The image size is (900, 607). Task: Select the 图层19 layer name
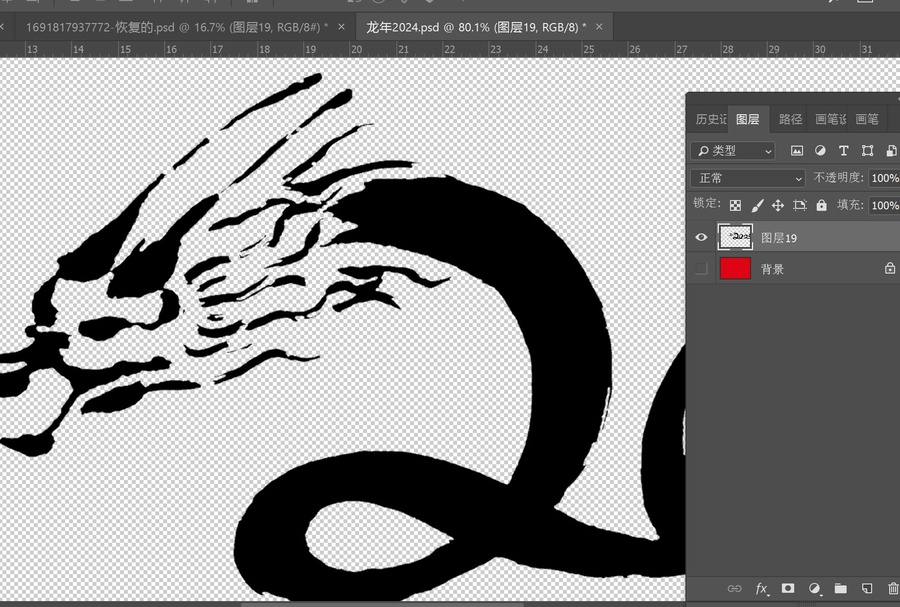click(779, 238)
